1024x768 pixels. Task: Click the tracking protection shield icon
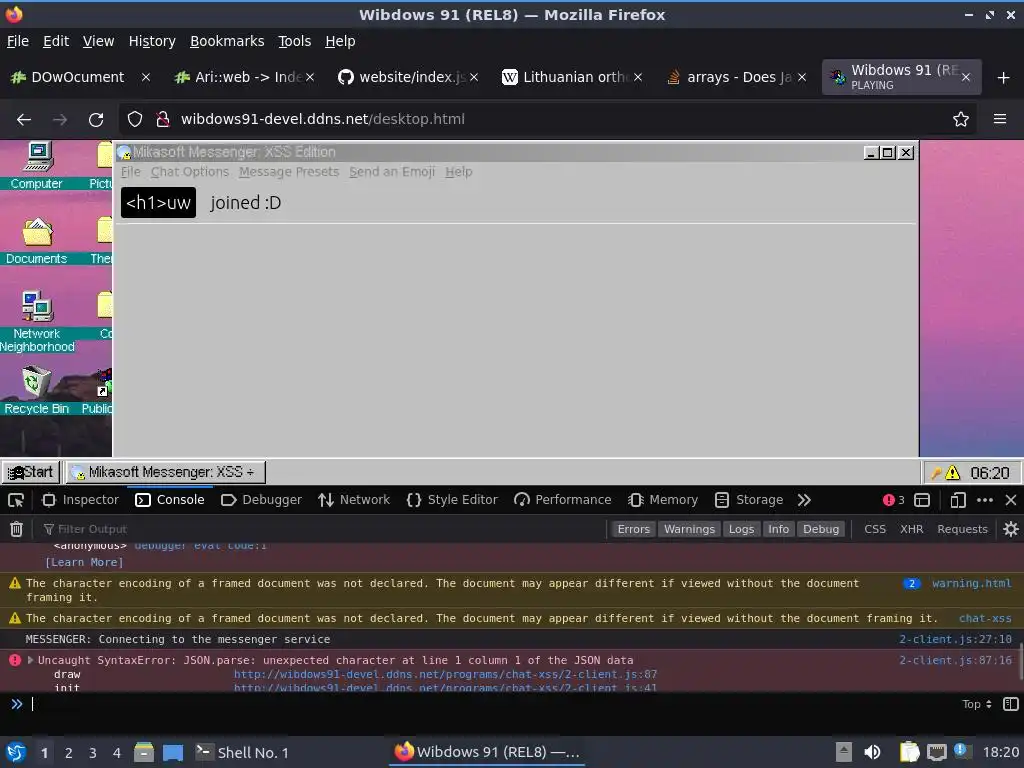[135, 120]
